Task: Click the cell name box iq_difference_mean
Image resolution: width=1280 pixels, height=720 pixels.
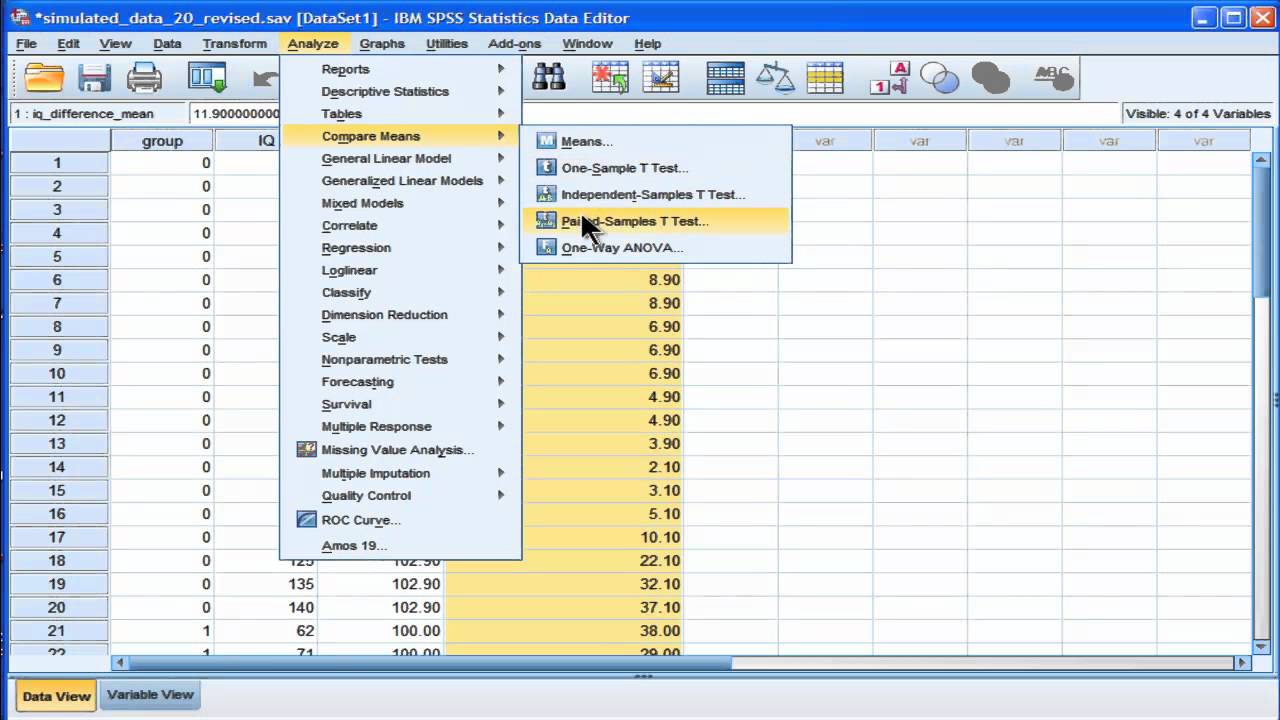Action: (x=97, y=113)
